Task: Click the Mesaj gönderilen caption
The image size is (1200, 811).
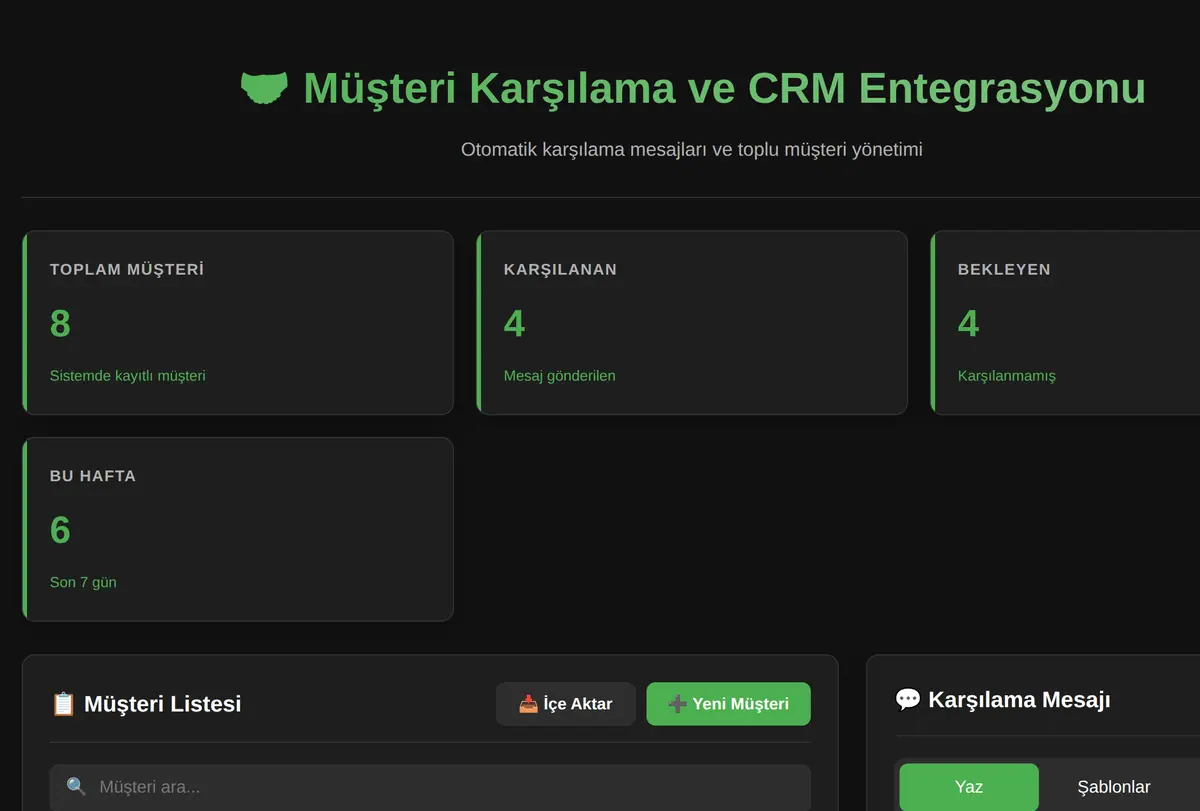Action: [560, 376]
